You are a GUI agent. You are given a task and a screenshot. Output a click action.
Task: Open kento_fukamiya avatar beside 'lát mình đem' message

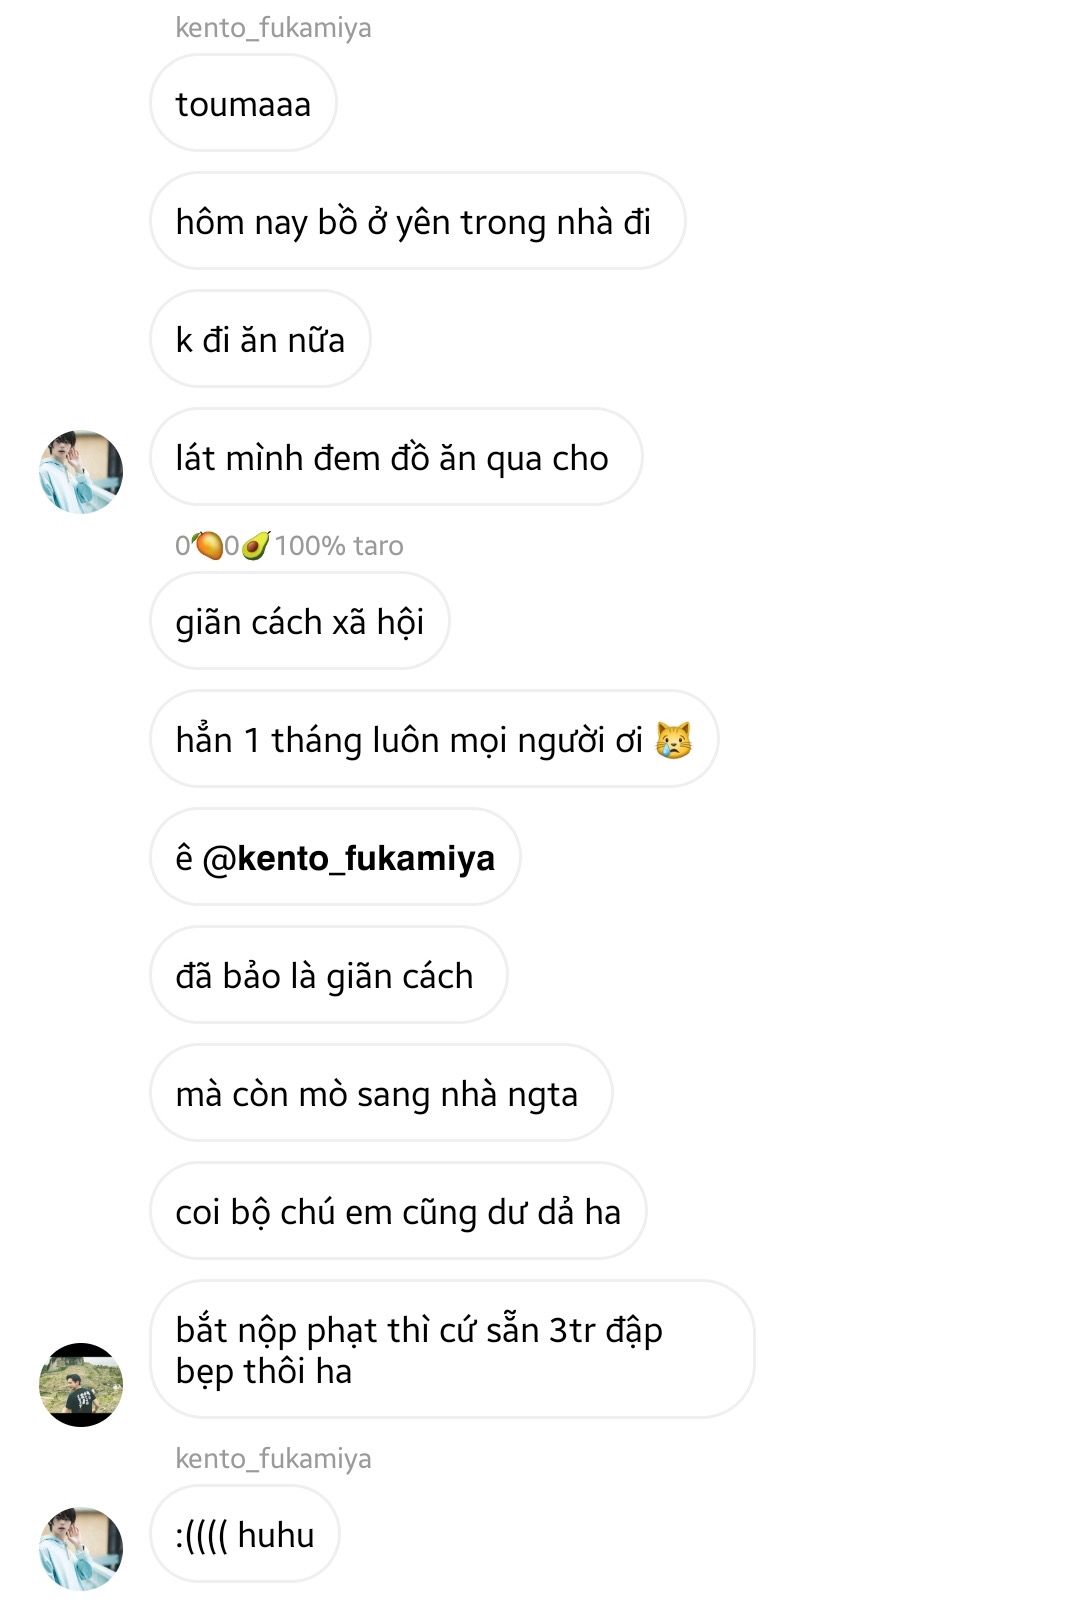pos(81,472)
